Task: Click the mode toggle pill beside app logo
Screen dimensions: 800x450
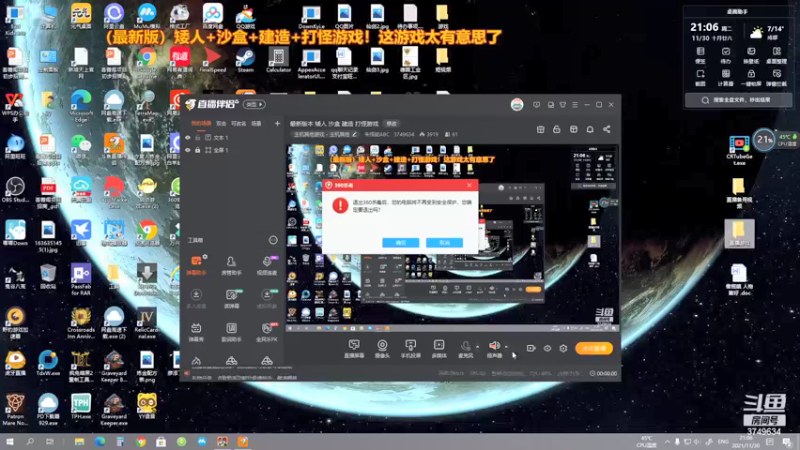Action: (254, 105)
